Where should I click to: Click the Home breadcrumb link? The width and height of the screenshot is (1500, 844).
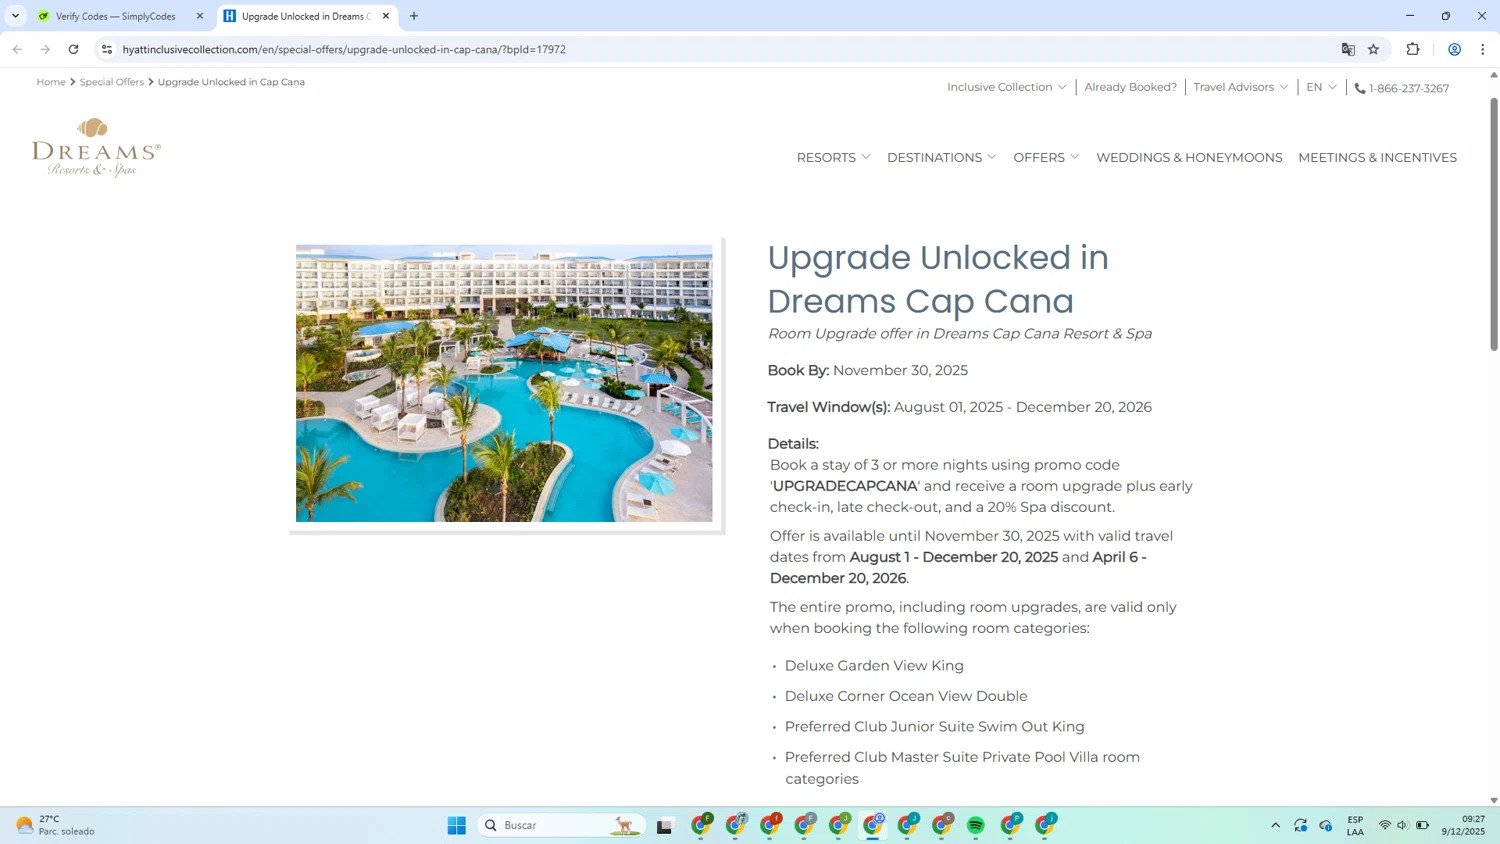(x=51, y=82)
